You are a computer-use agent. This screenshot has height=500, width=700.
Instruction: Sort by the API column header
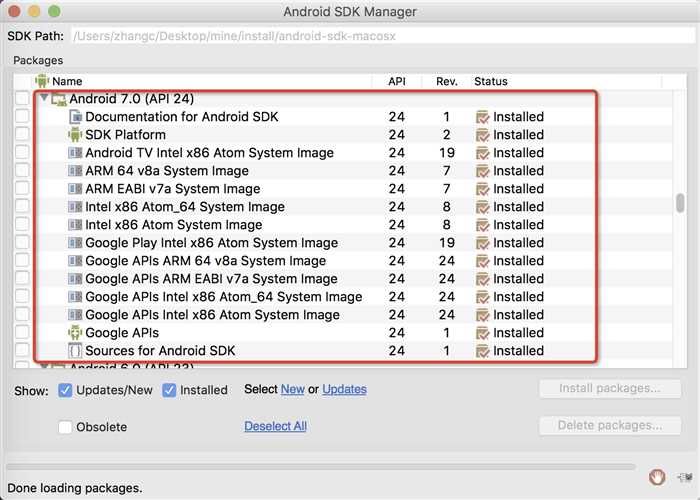coord(397,81)
